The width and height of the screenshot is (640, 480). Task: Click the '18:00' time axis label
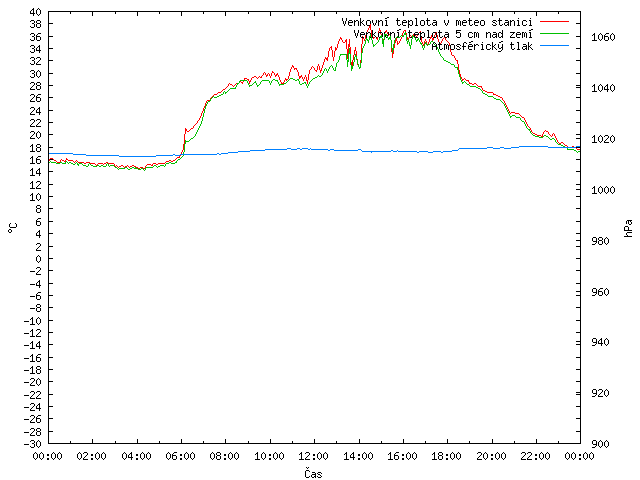[447, 456]
